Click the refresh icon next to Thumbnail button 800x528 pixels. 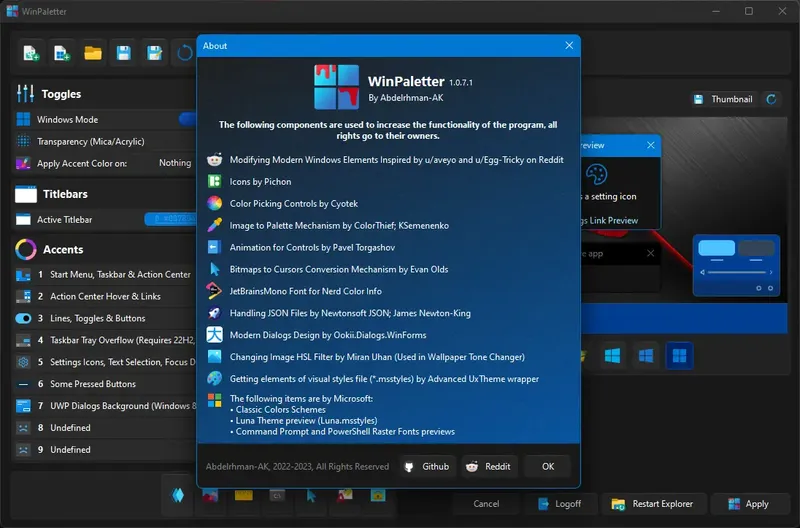pyautogui.click(x=771, y=99)
